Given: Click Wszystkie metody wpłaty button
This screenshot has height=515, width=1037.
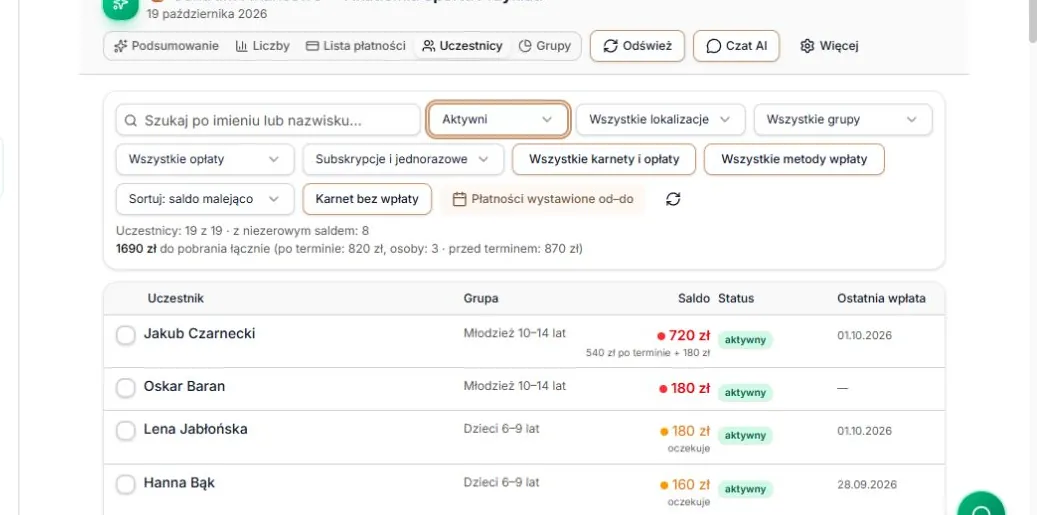Looking at the screenshot, I should (x=794, y=159).
